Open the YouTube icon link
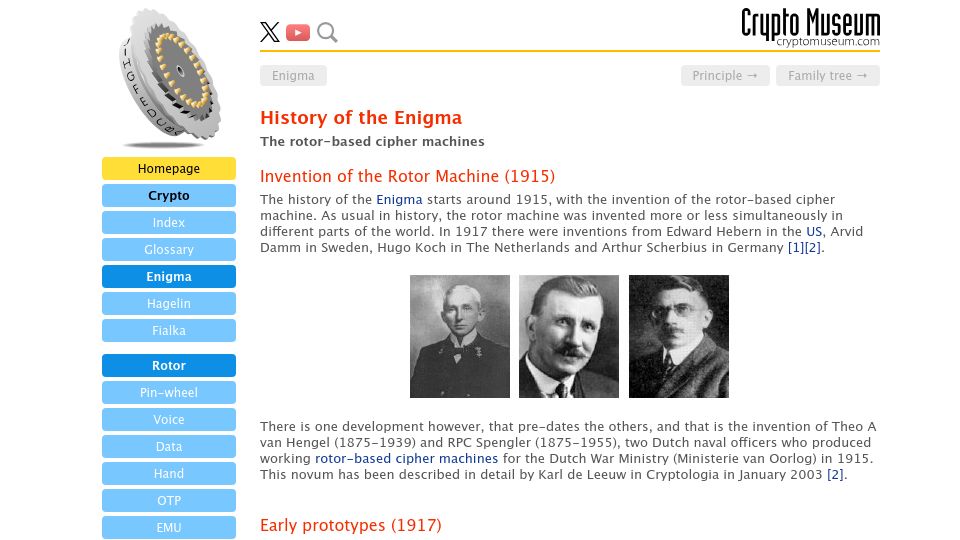The height and width of the screenshot is (540, 960). click(298, 32)
